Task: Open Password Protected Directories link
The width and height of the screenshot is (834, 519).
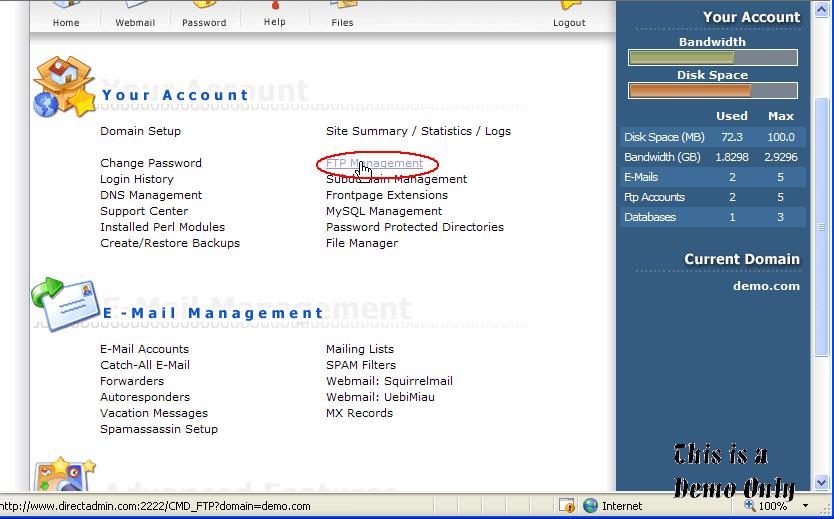Action: [415, 227]
